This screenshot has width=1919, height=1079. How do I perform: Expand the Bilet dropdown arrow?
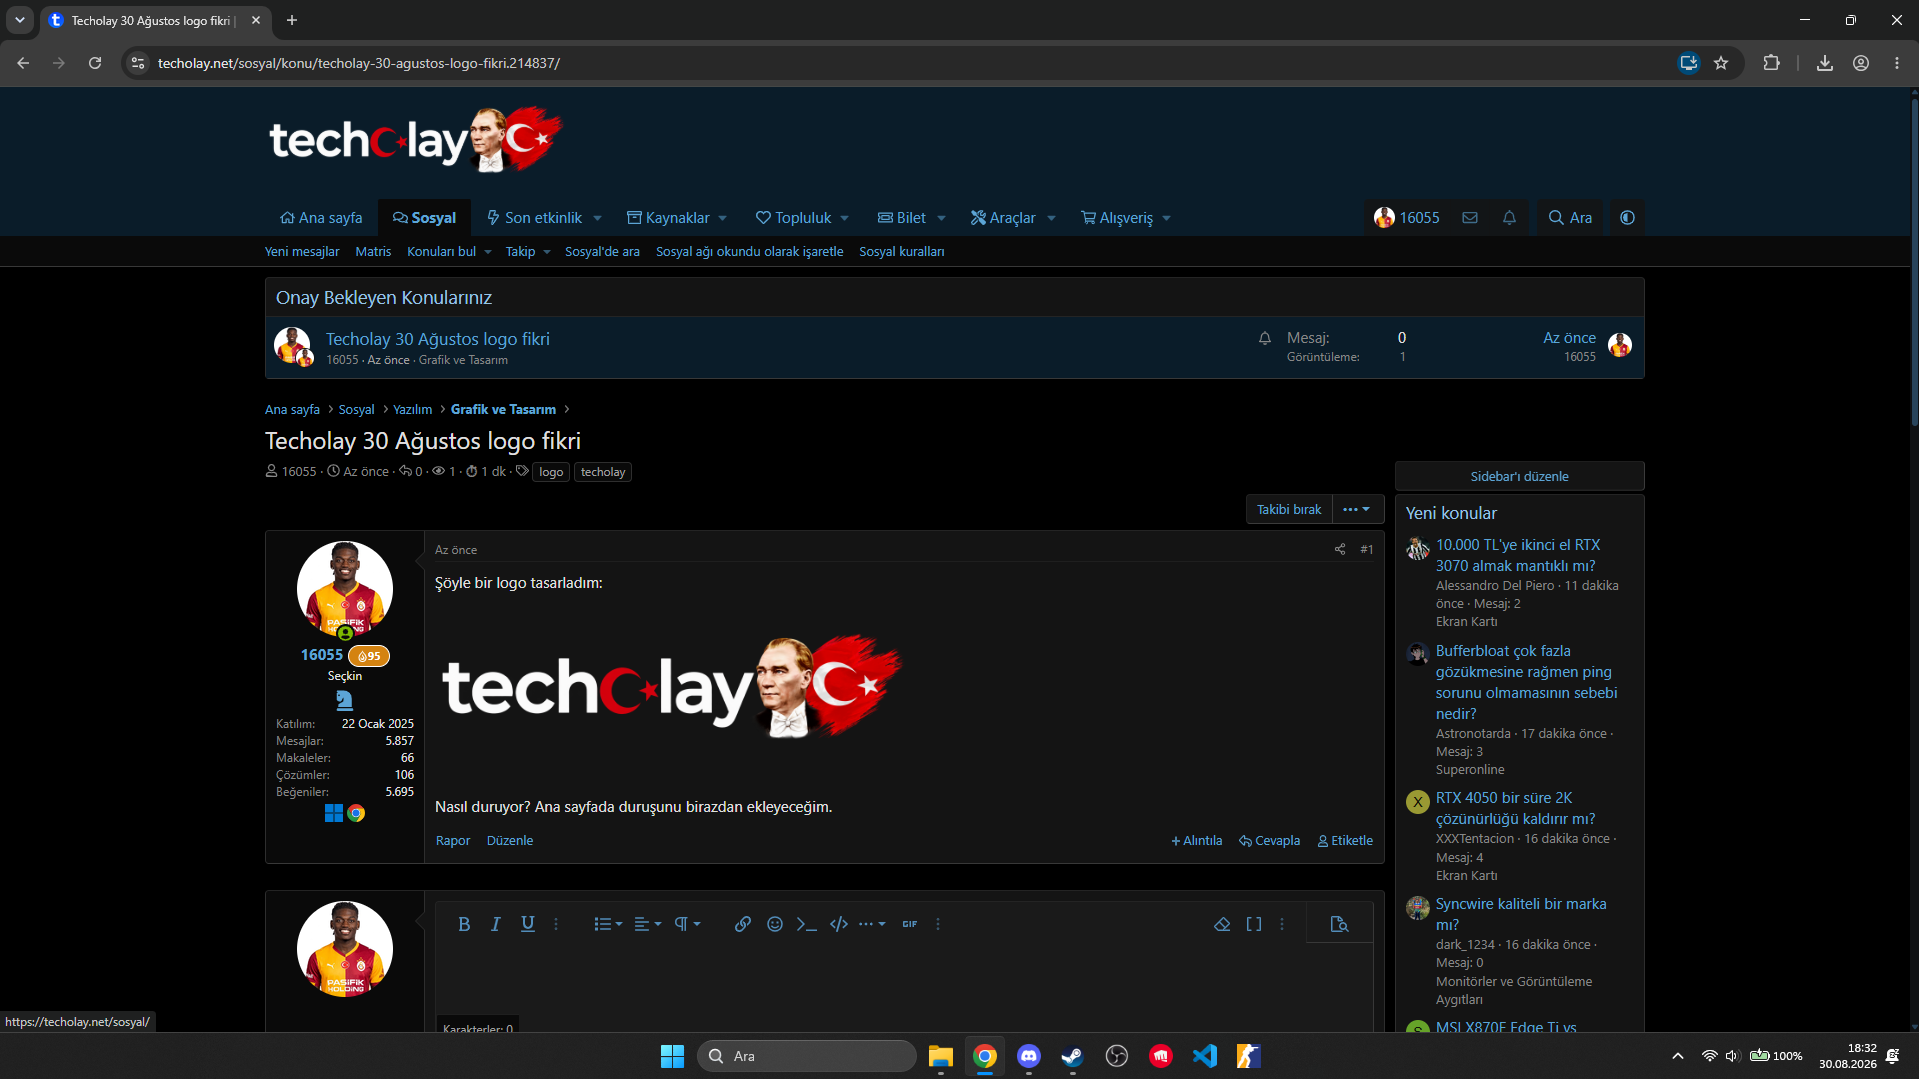pyautogui.click(x=941, y=218)
